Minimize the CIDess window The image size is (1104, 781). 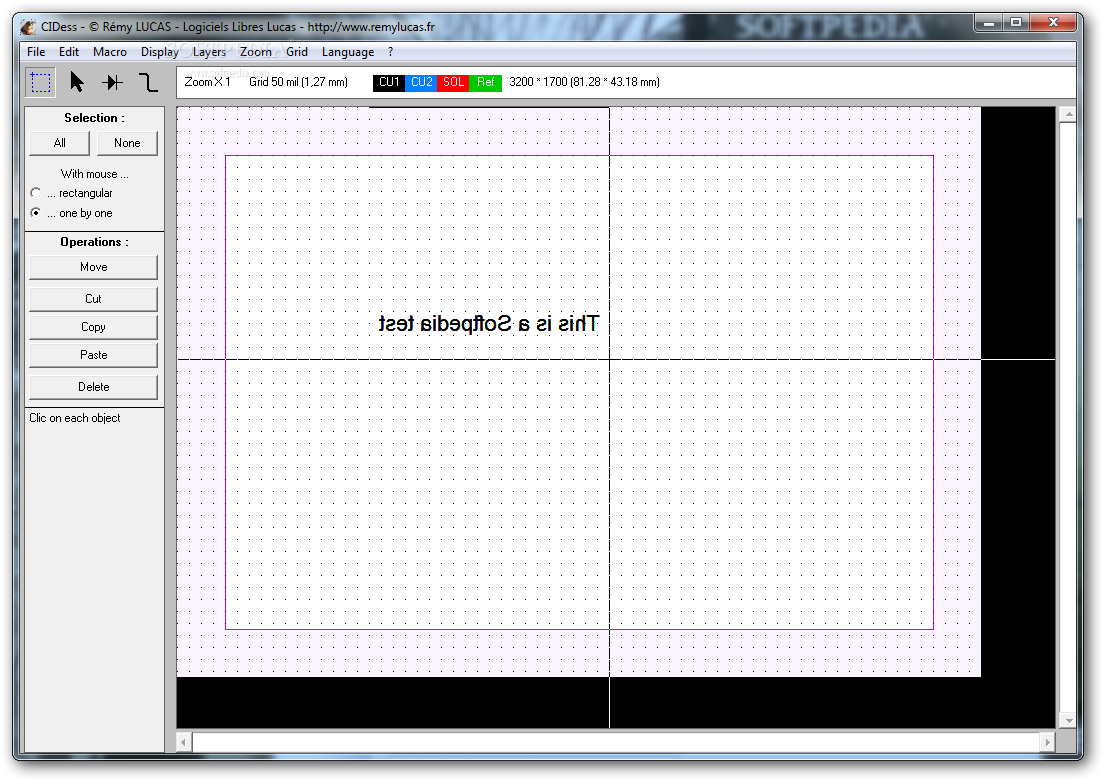pyautogui.click(x=989, y=23)
